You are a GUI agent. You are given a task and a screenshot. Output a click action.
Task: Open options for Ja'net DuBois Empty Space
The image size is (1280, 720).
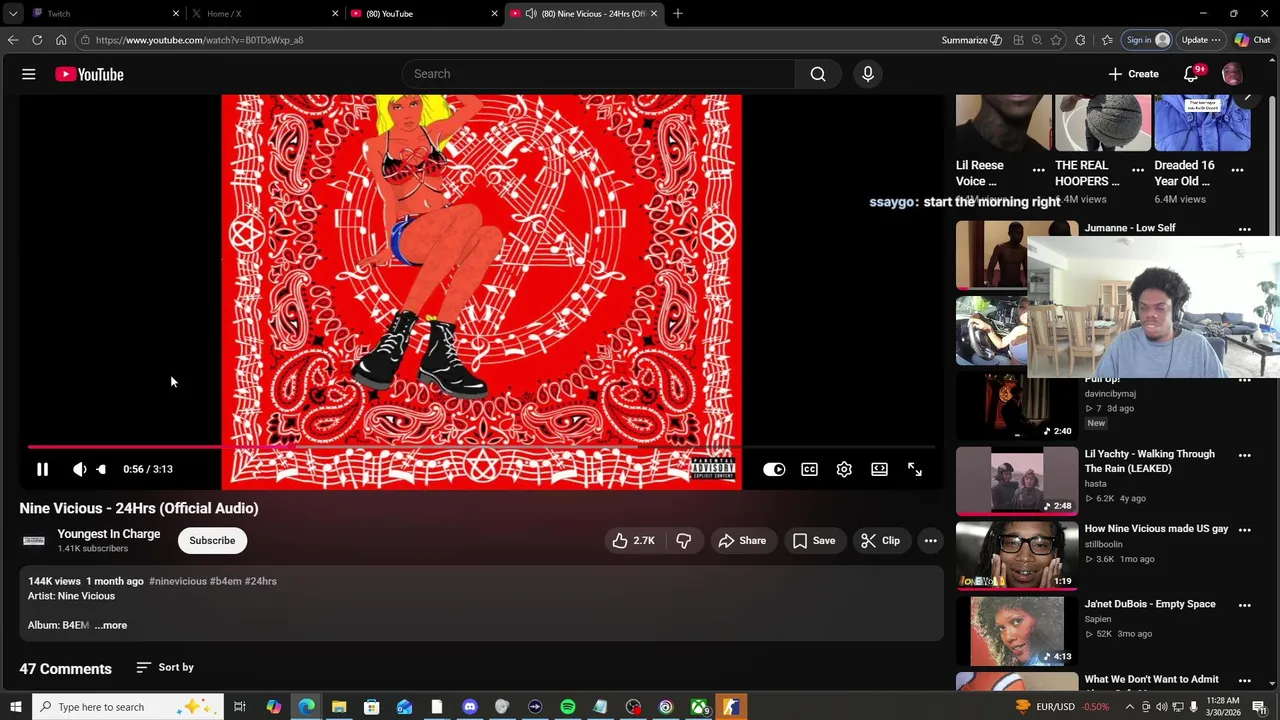pyautogui.click(x=1245, y=606)
